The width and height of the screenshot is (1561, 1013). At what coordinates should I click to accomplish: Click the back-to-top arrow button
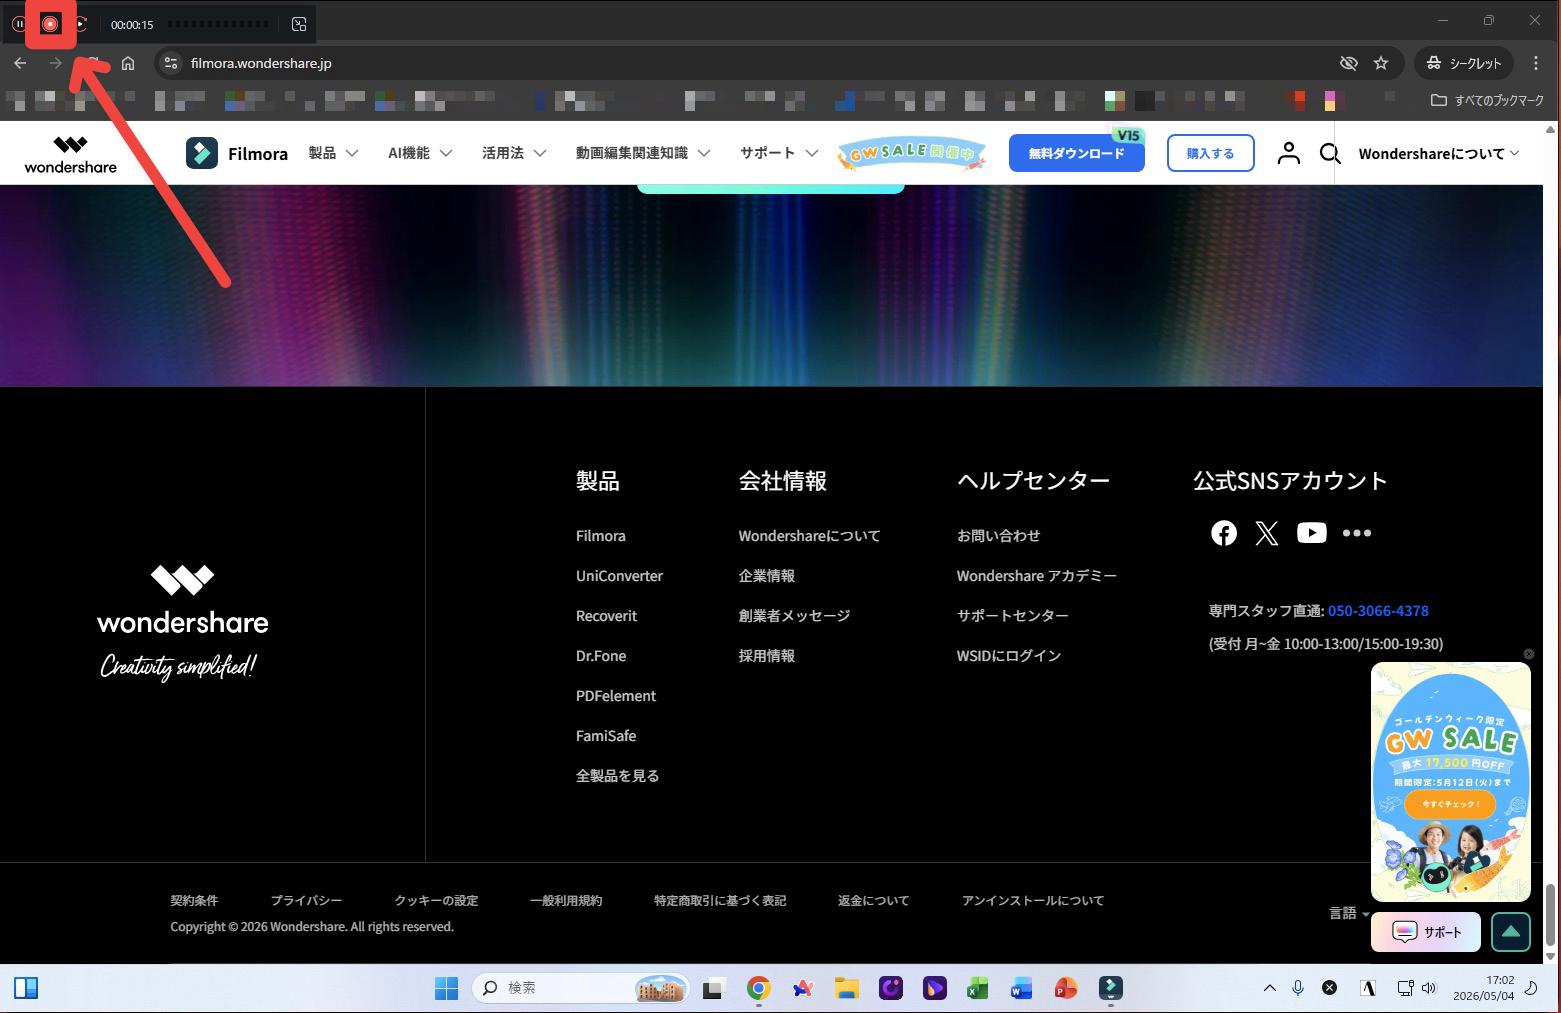pos(1511,932)
